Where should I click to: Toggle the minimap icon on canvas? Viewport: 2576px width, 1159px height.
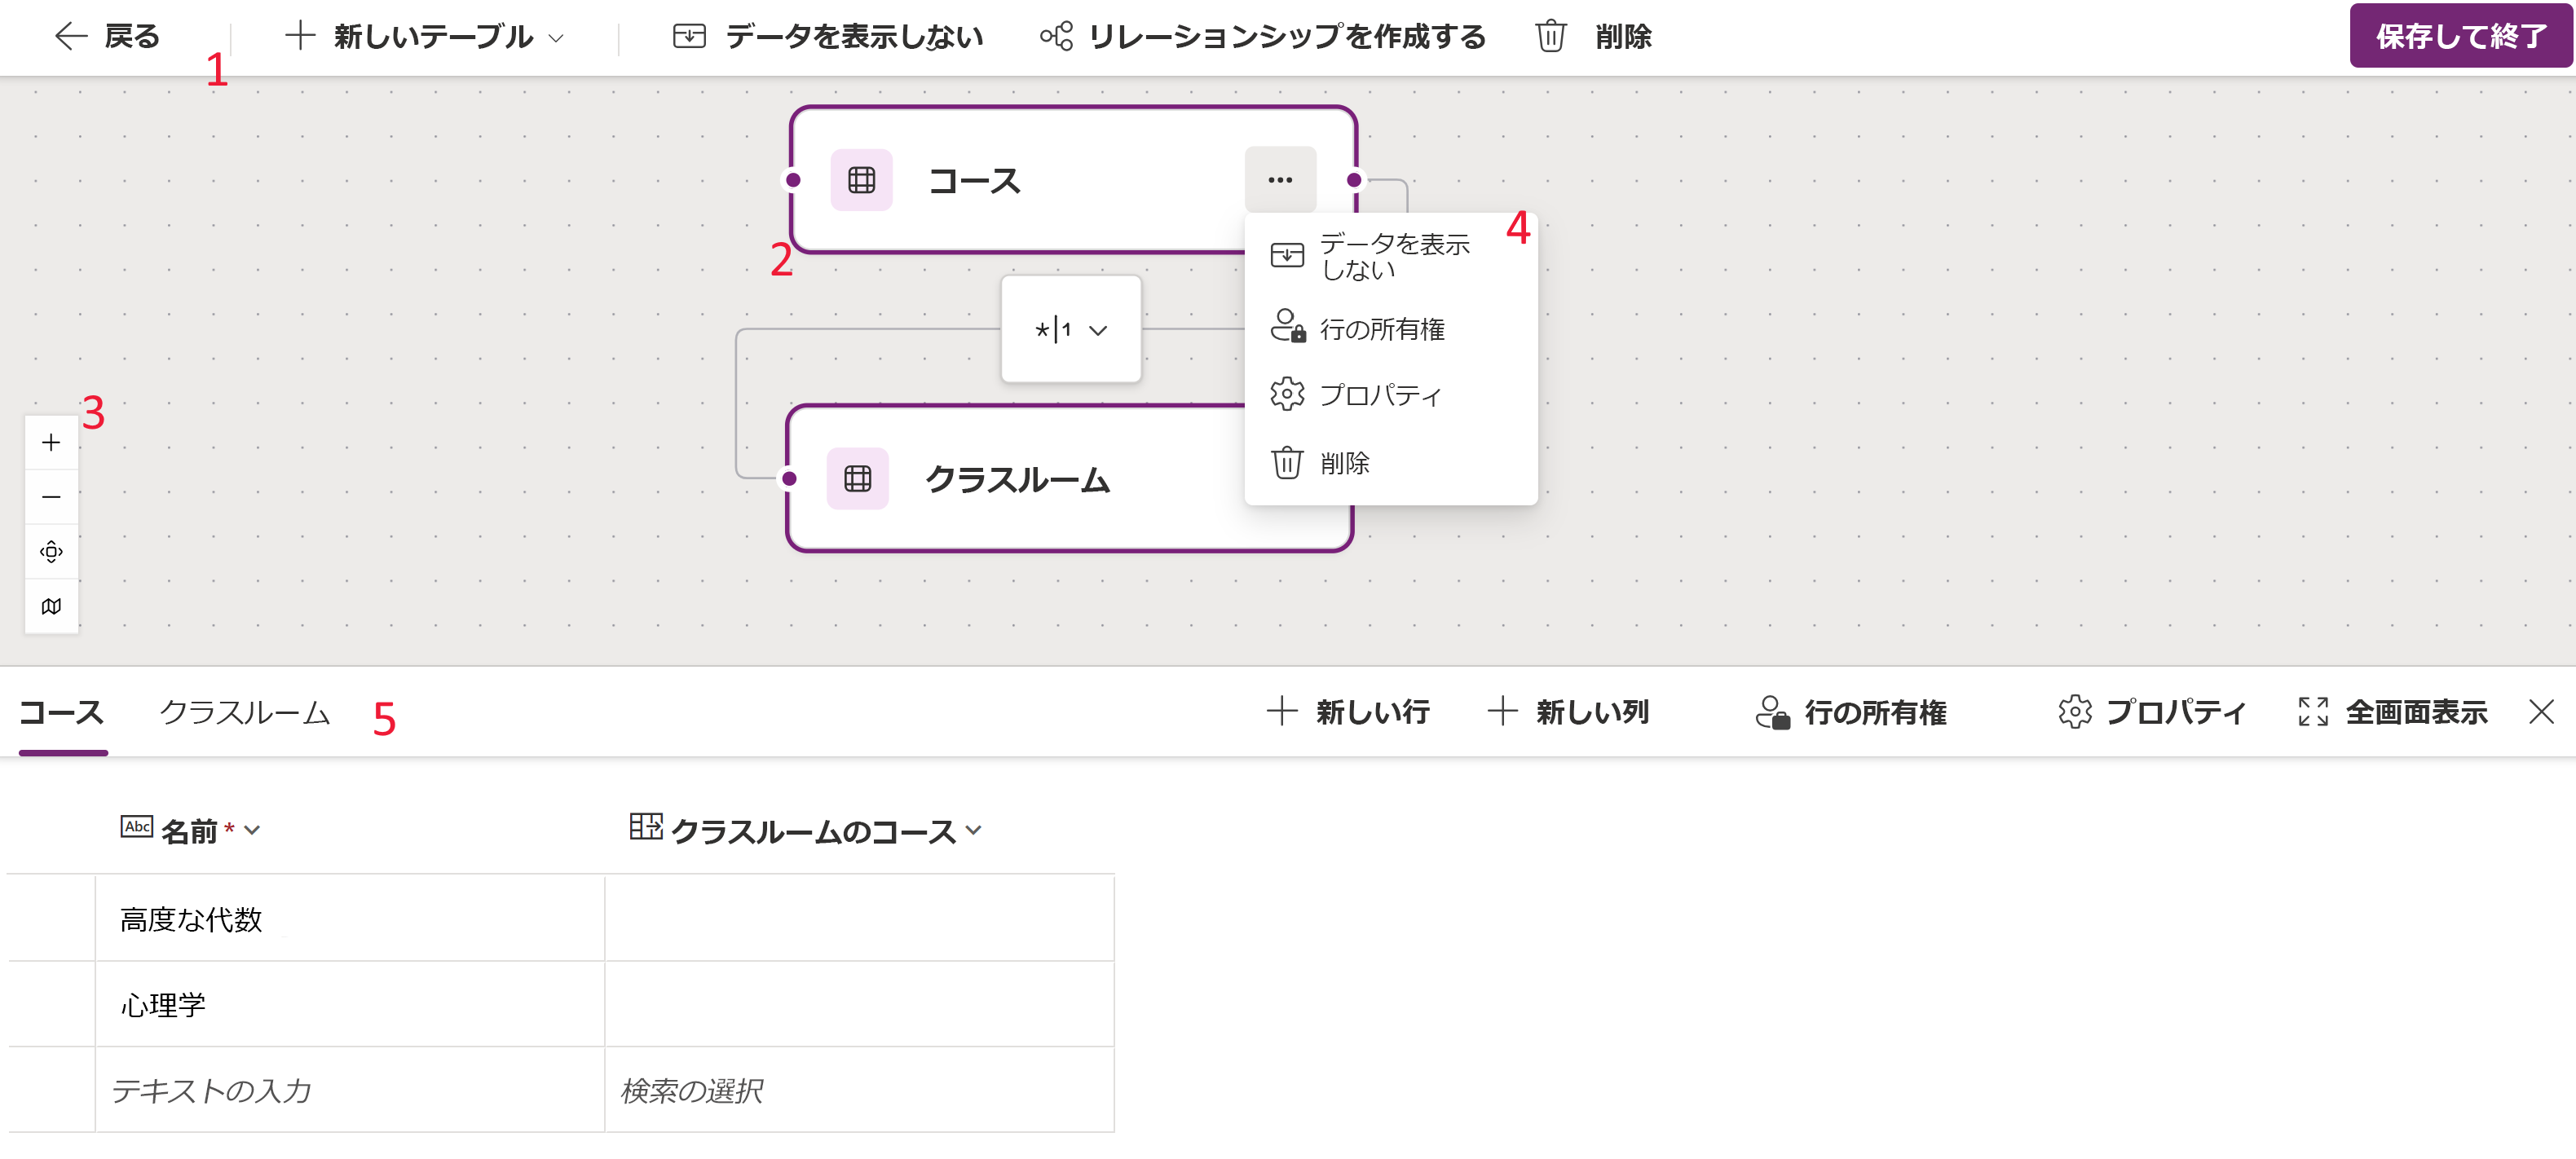pyautogui.click(x=51, y=606)
